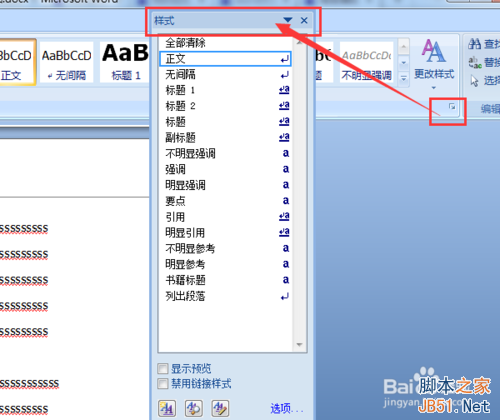Apply the 引用 style from list
Image resolution: width=500 pixels, height=420 pixels.
(x=225, y=217)
